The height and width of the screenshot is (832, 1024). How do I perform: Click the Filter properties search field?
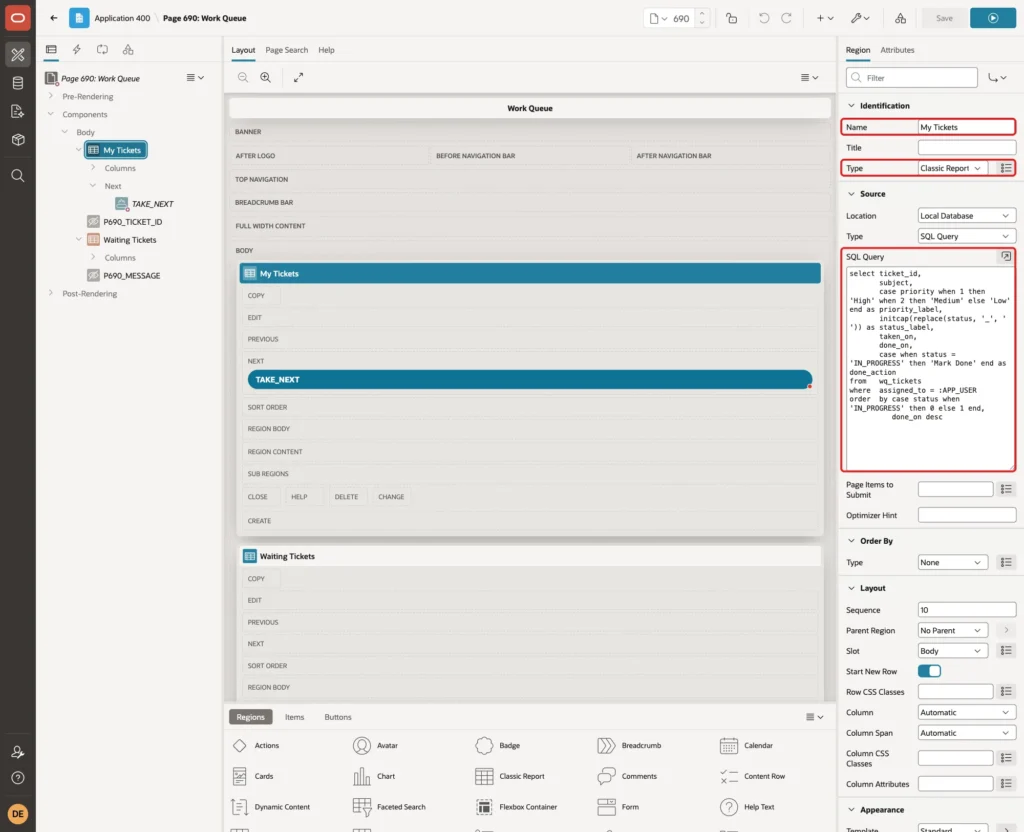pos(912,78)
